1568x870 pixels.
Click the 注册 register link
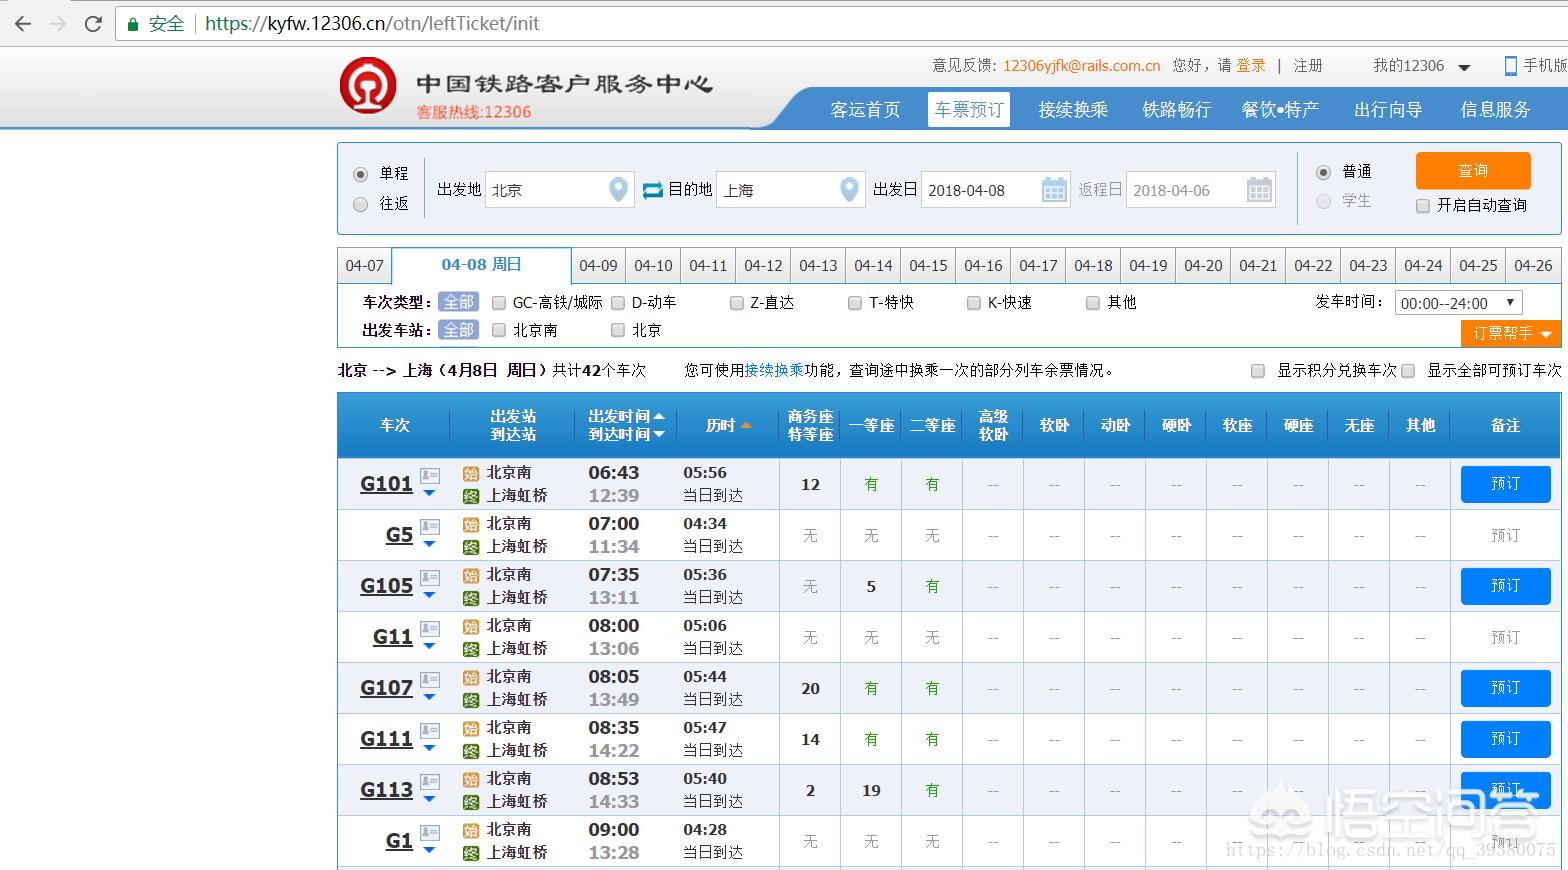(1308, 66)
